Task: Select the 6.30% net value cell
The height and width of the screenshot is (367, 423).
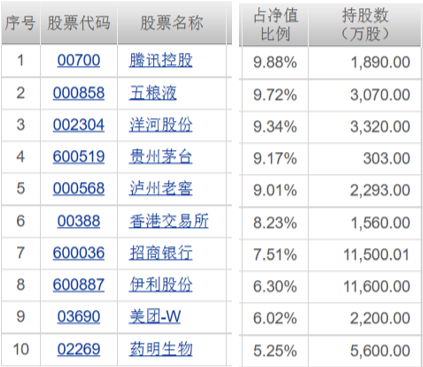Action: pyautogui.click(x=275, y=286)
